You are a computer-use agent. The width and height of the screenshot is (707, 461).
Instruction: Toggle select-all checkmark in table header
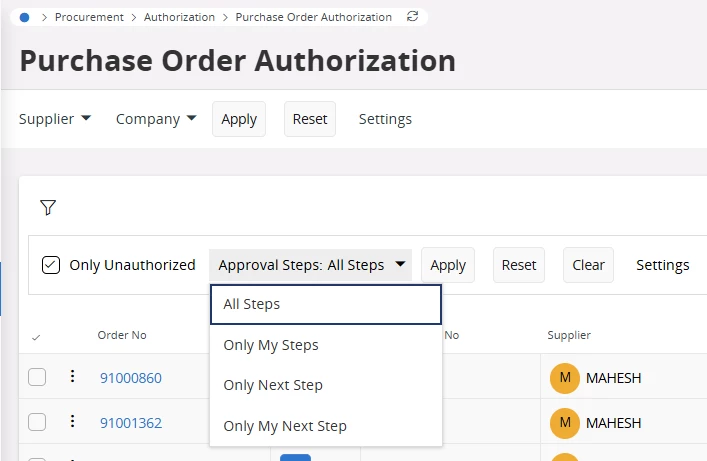(36, 337)
